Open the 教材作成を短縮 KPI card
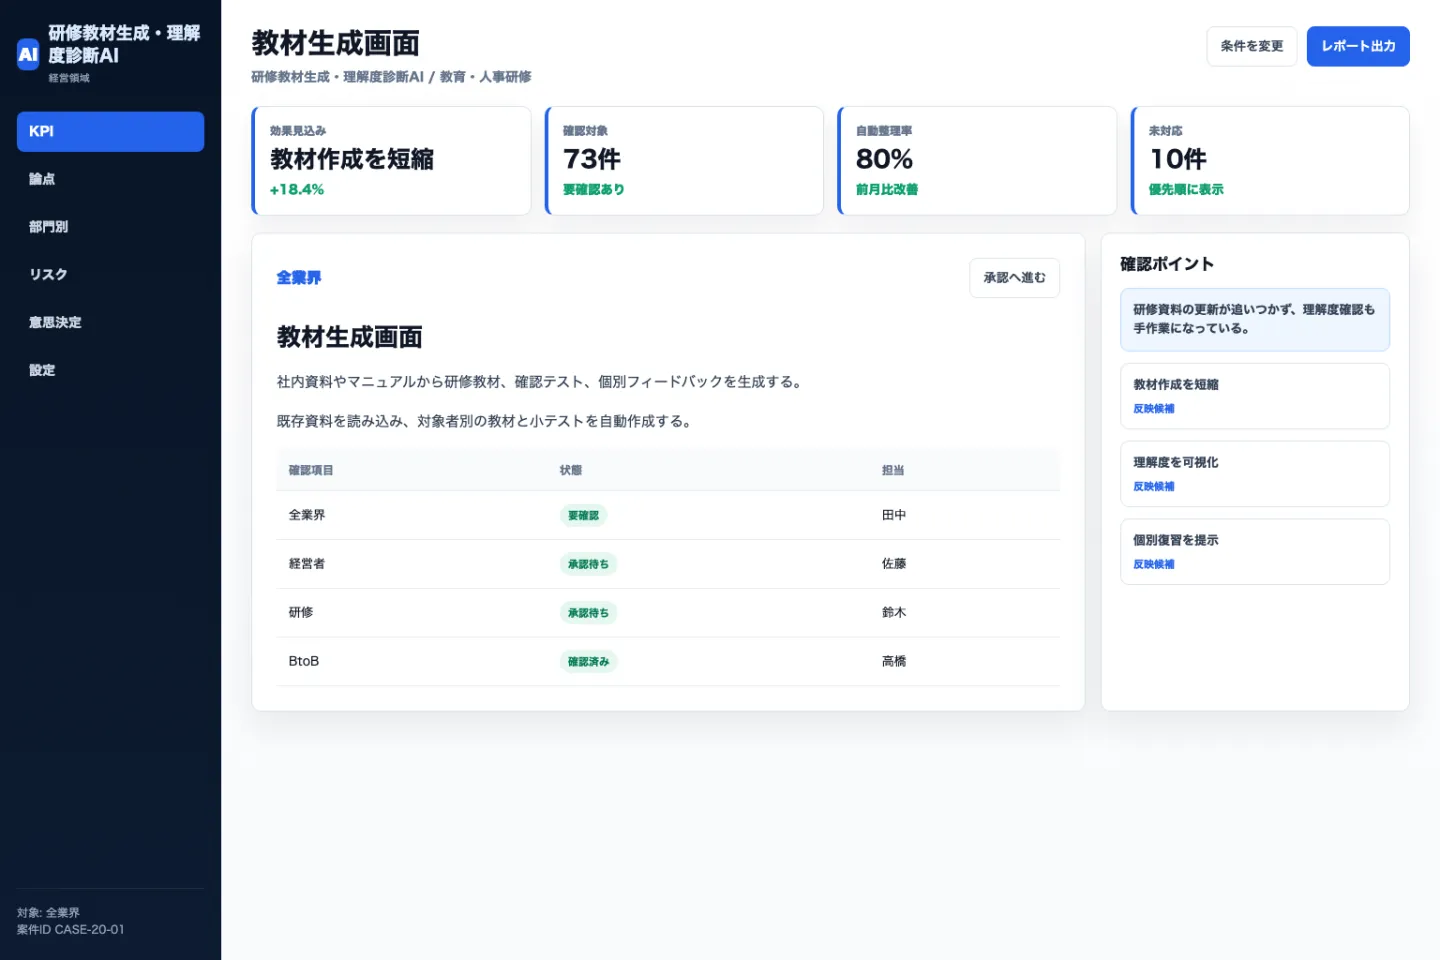This screenshot has width=1440, height=960. point(391,160)
